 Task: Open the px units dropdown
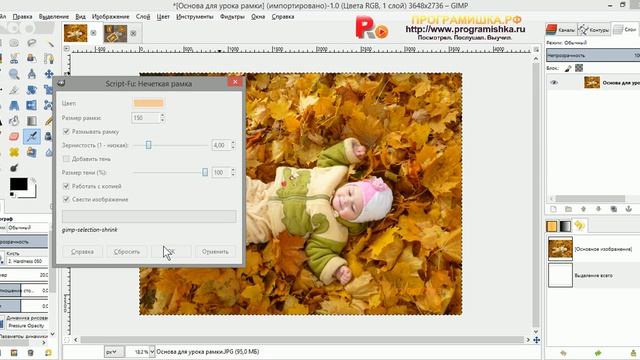coord(113,351)
